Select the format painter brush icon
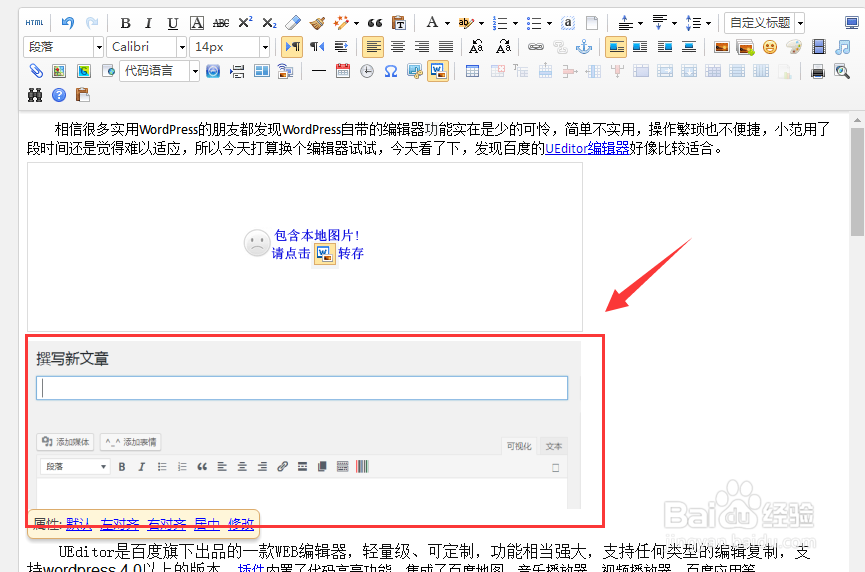The width and height of the screenshot is (865, 572). (317, 23)
